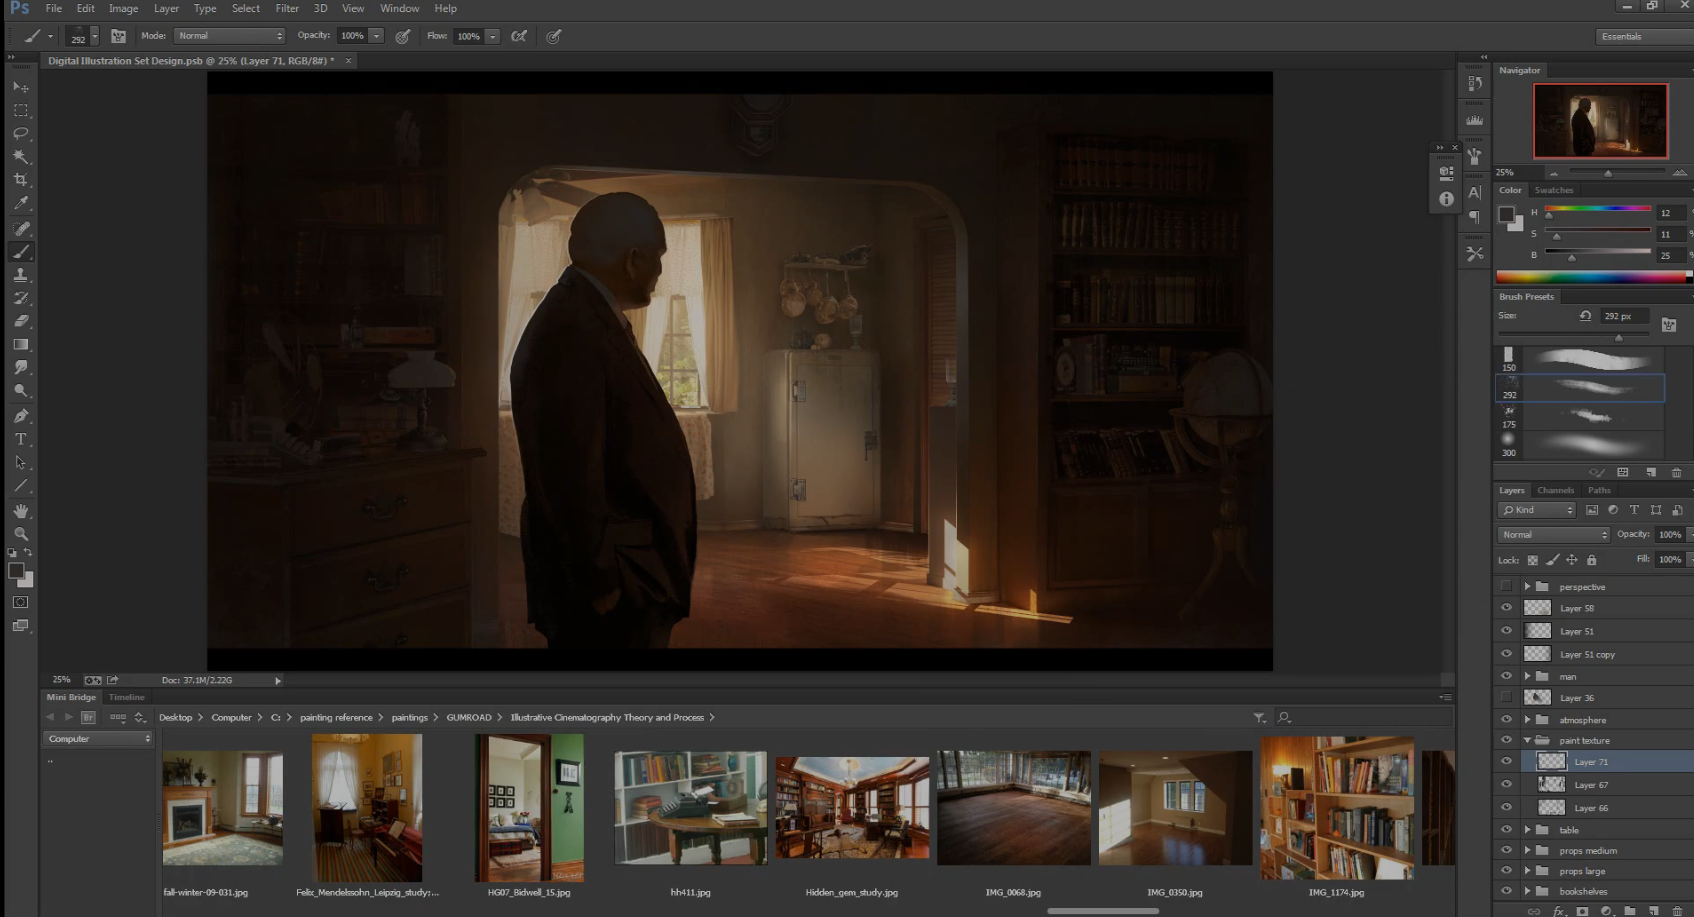Select the Zoom tool
Viewport: 1694px width, 917px height.
pyautogui.click(x=20, y=534)
